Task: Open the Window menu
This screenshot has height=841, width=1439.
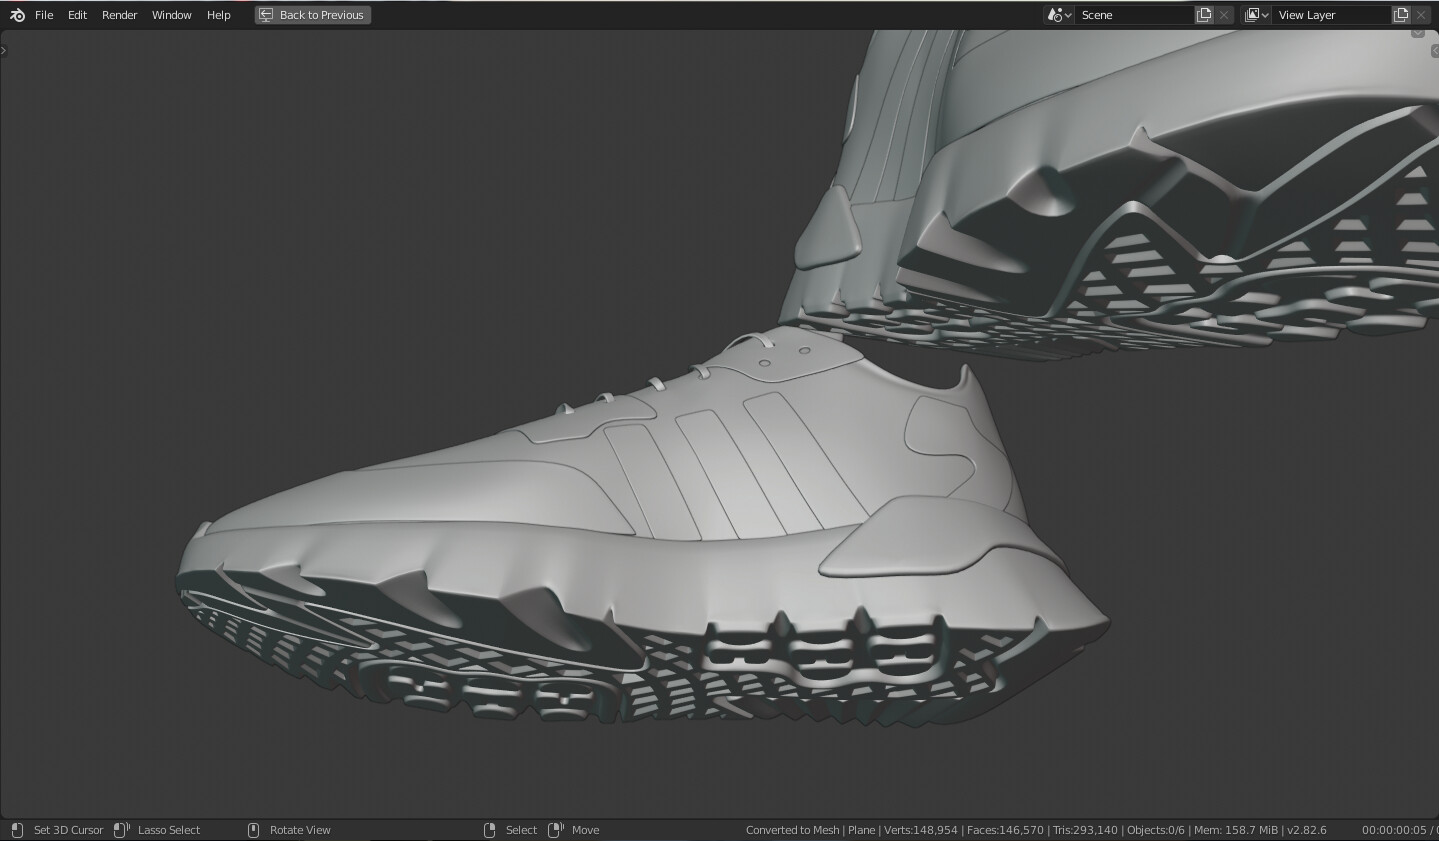Action: coord(171,15)
